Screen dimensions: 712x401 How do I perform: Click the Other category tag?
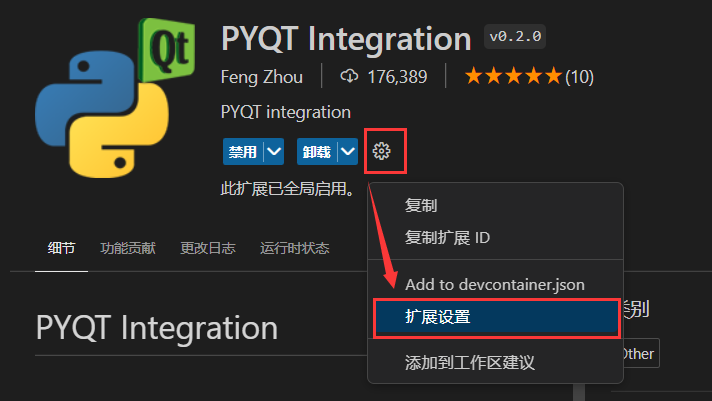coord(641,353)
